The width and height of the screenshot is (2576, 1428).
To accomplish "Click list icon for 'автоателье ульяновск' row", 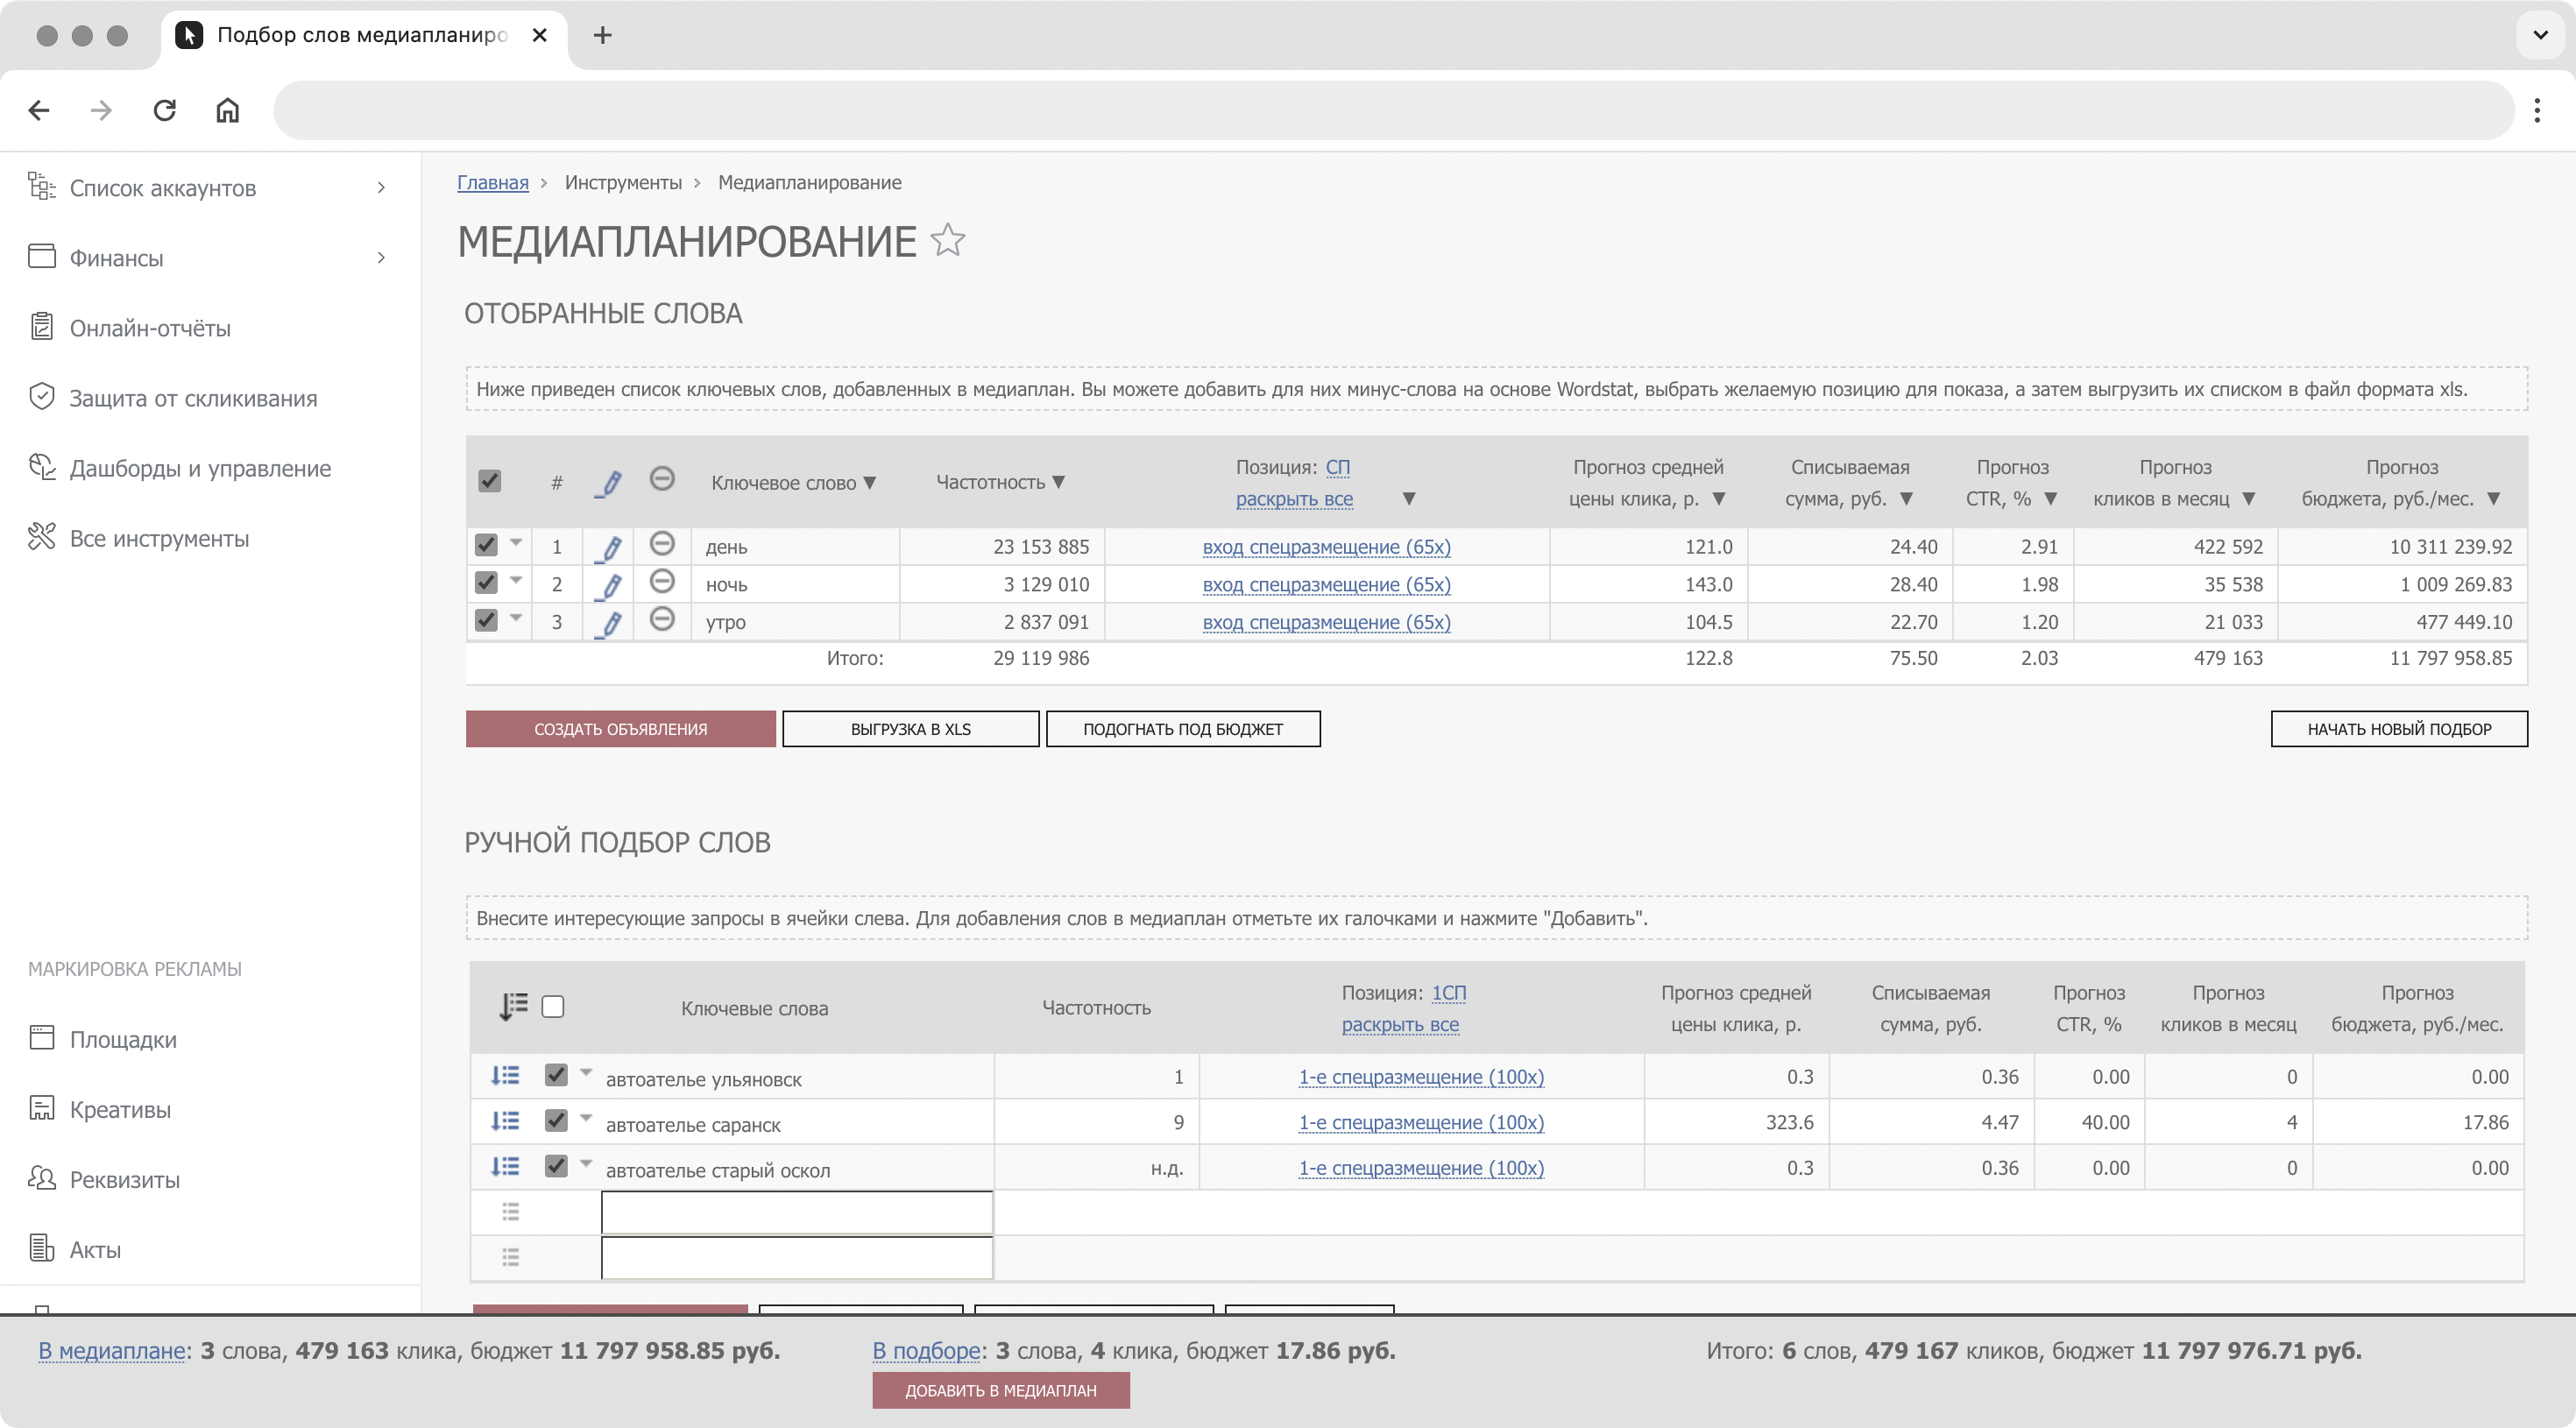I will (505, 1075).
